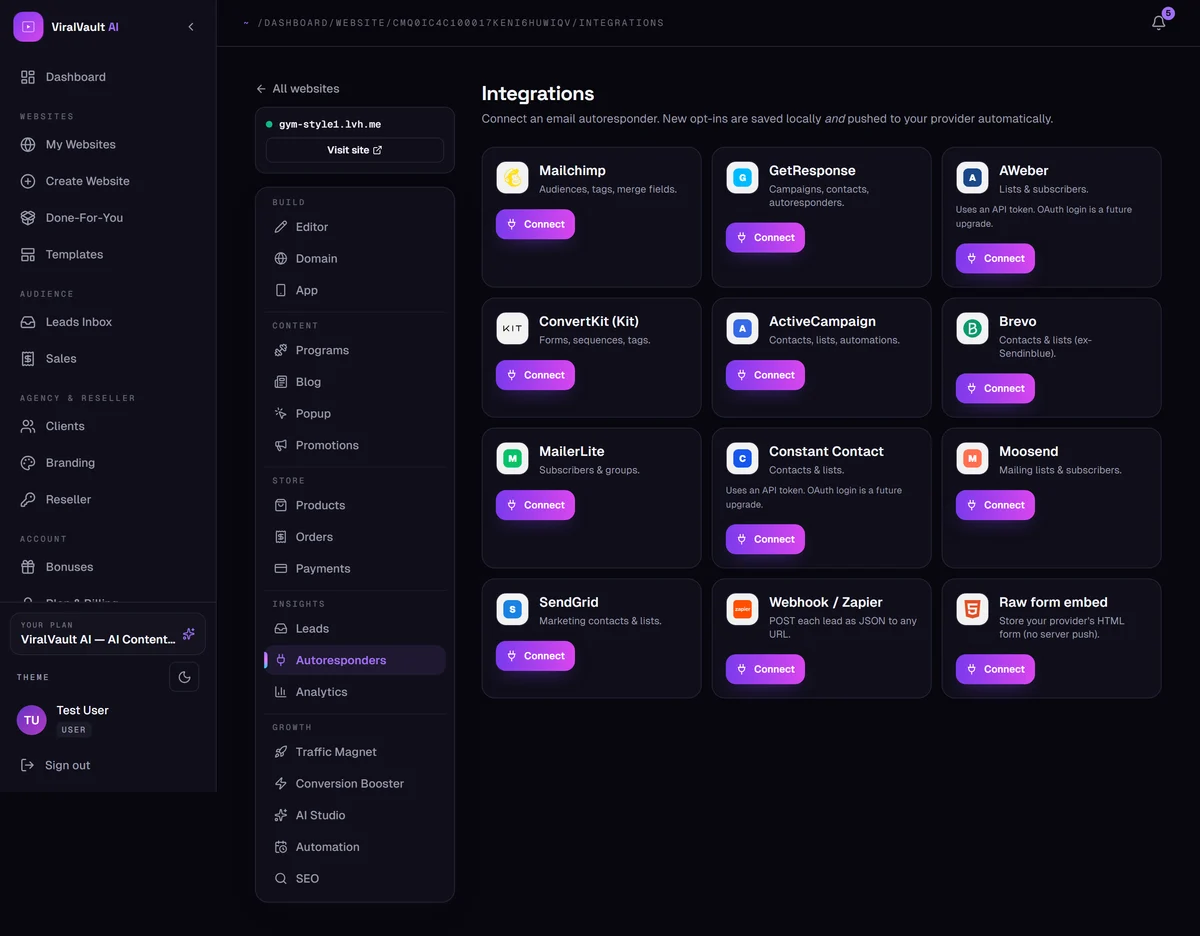
Task: Connect the Mailchimp integration
Action: (535, 224)
